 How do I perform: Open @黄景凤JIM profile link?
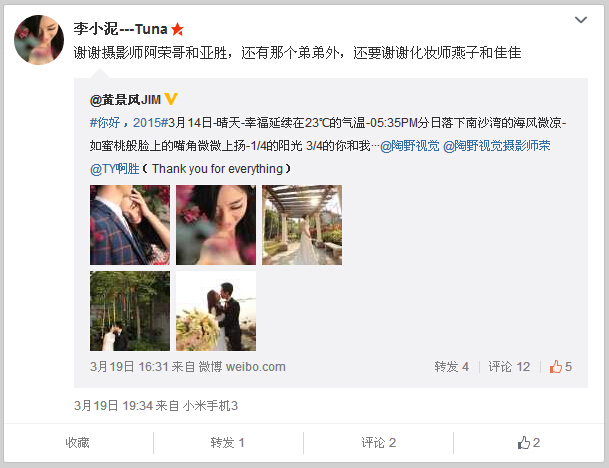pyautogui.click(x=125, y=99)
